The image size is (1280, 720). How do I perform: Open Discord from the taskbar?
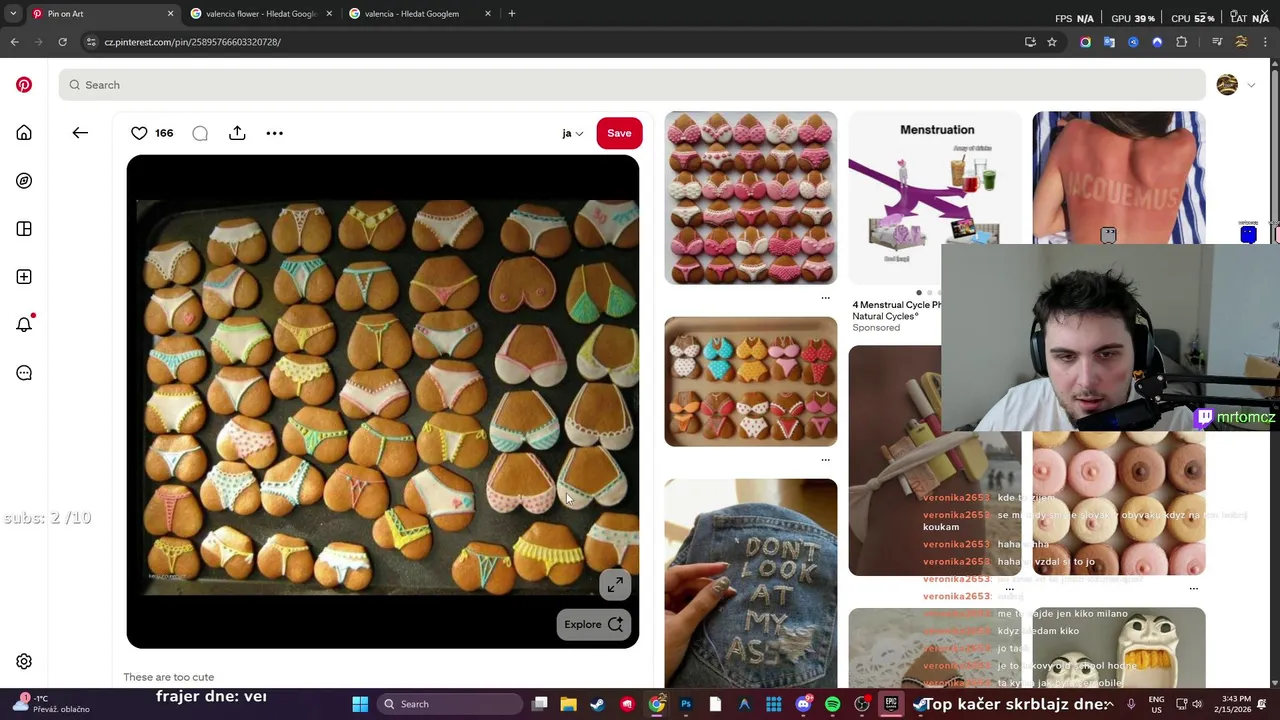pyautogui.click(x=803, y=704)
